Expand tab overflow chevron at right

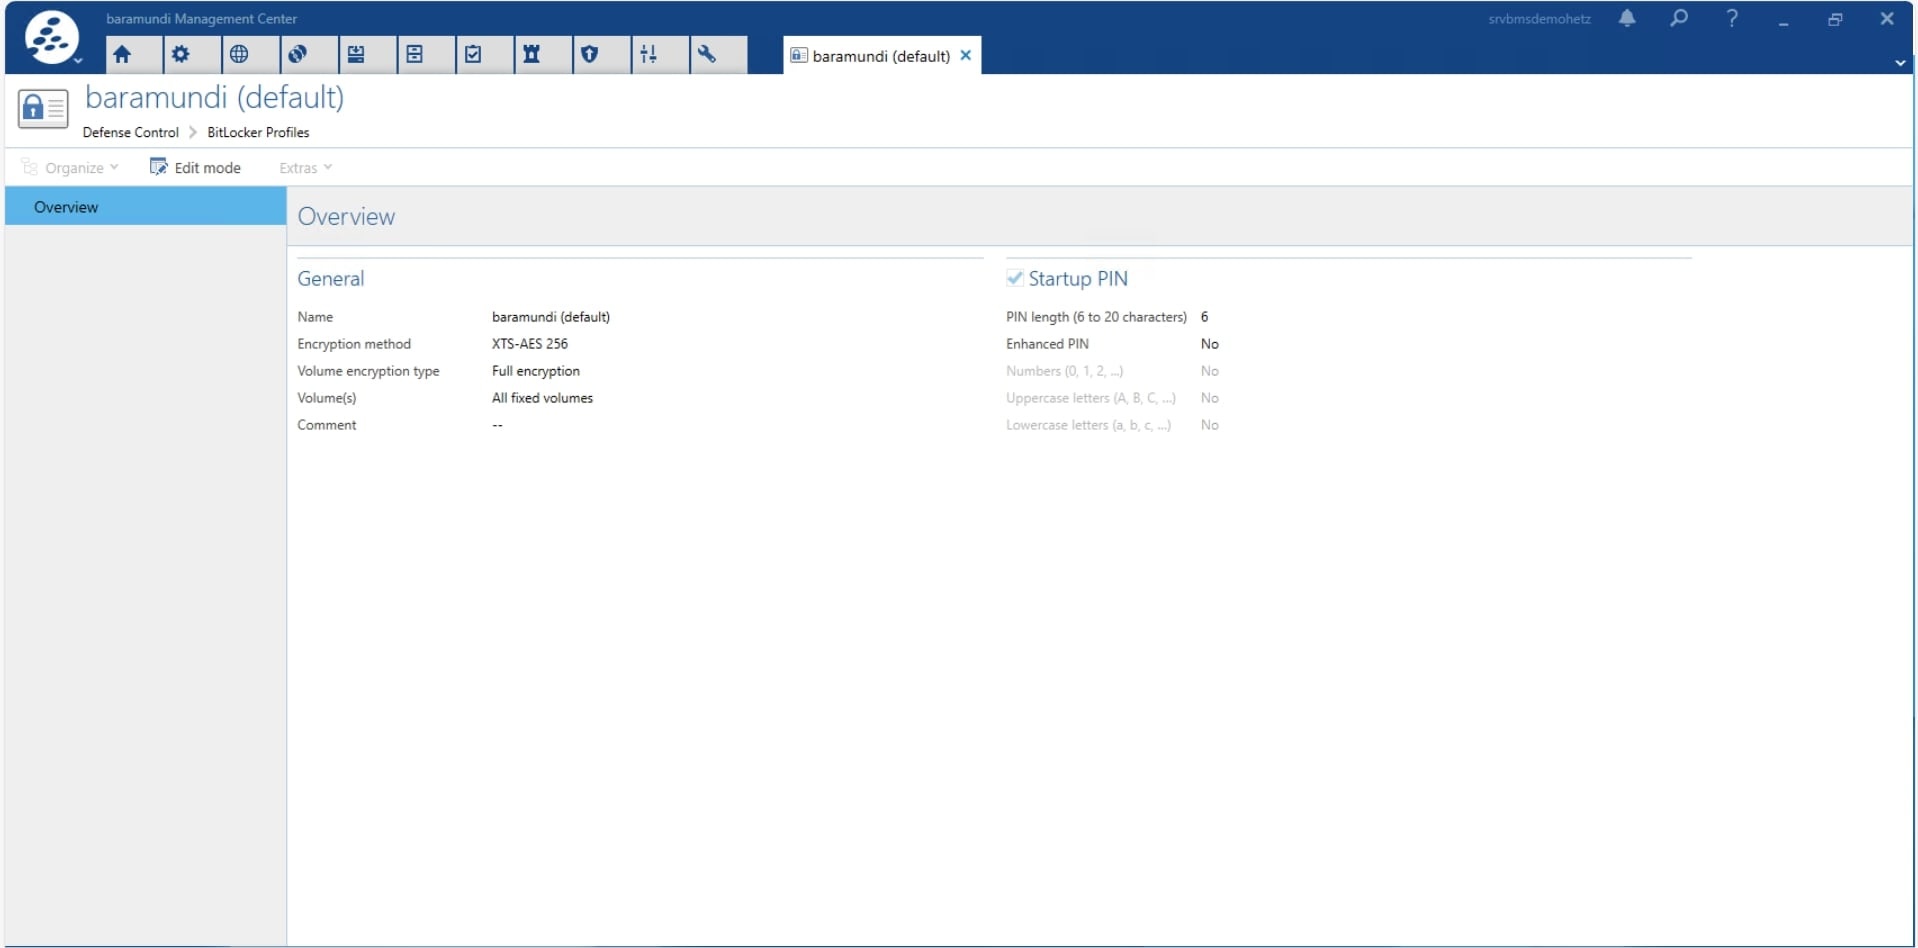click(x=1900, y=62)
